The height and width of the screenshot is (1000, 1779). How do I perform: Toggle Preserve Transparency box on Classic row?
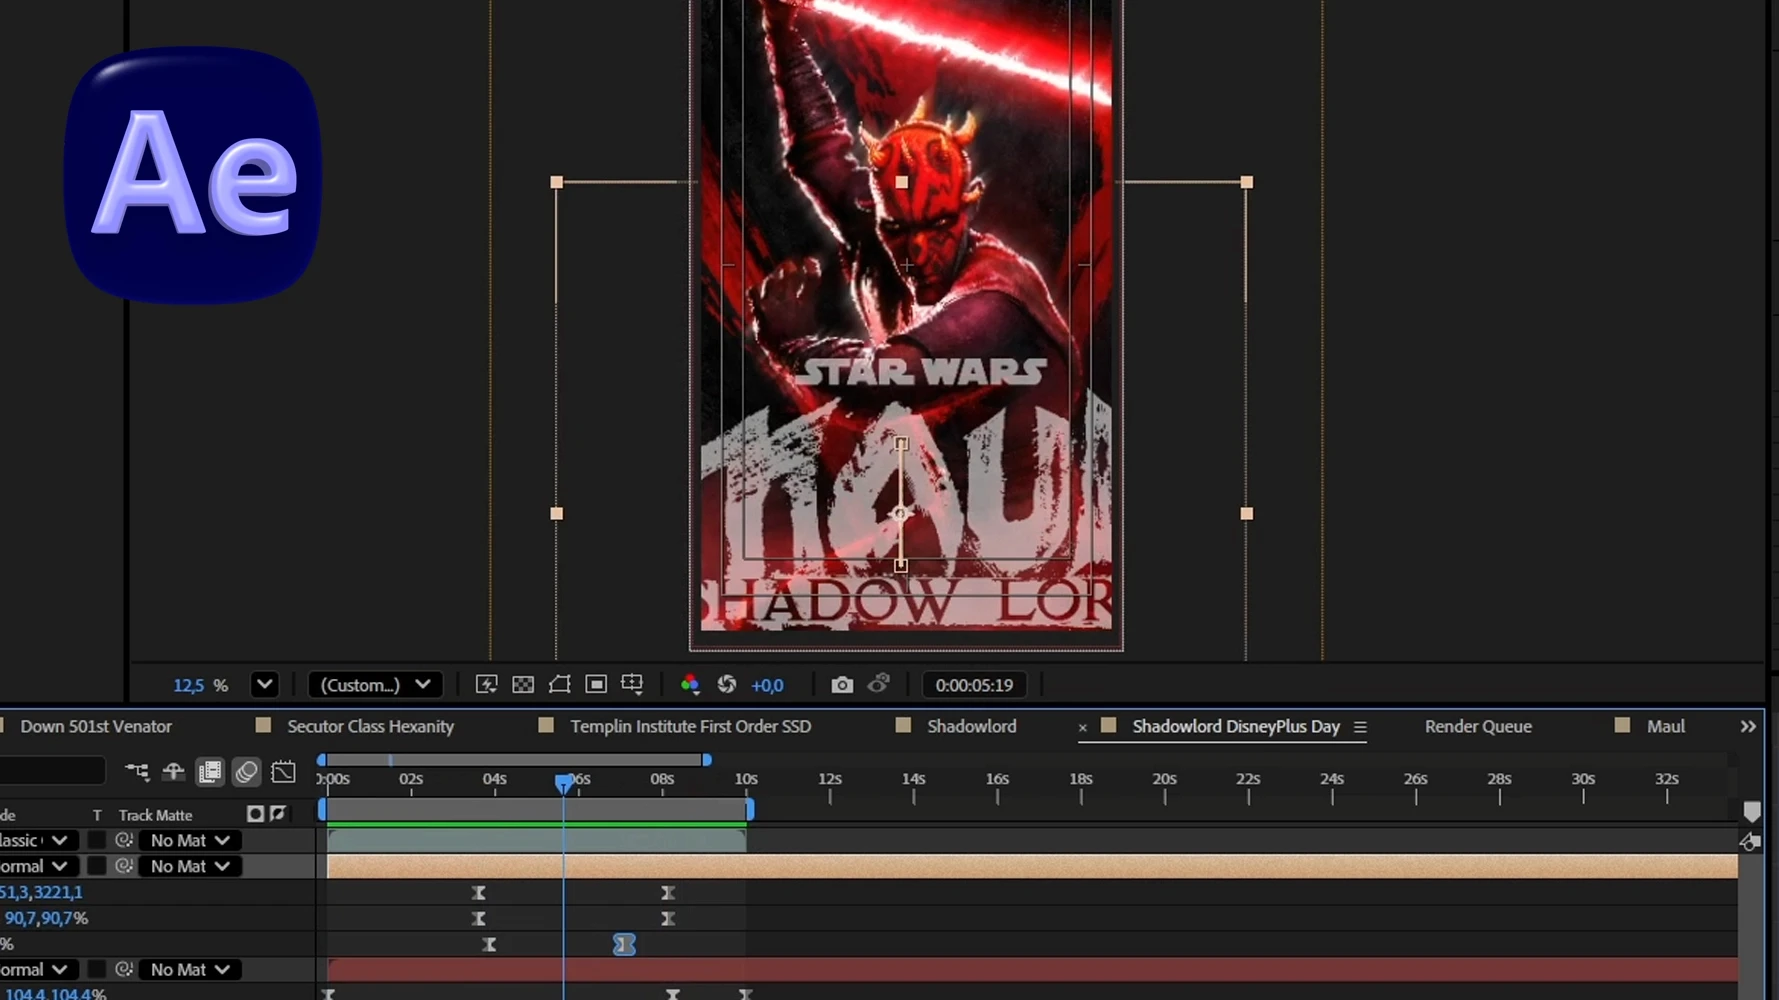96,840
